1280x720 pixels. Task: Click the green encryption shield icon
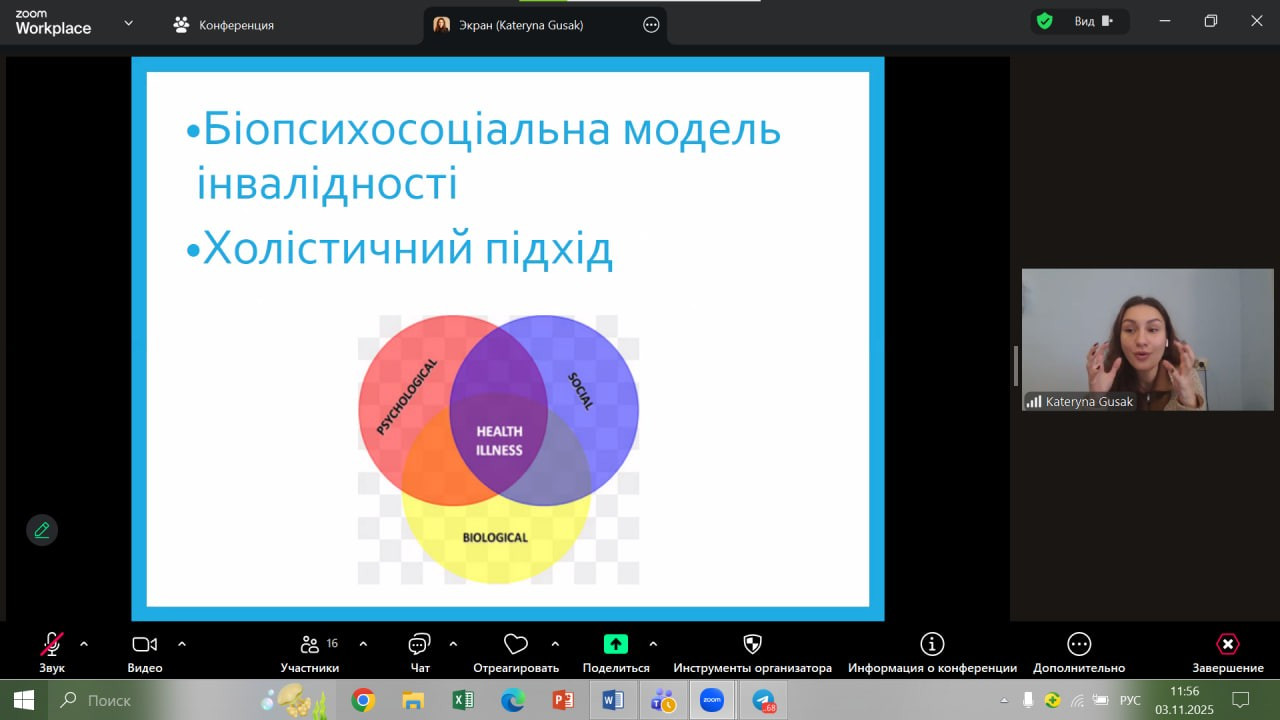[1045, 22]
